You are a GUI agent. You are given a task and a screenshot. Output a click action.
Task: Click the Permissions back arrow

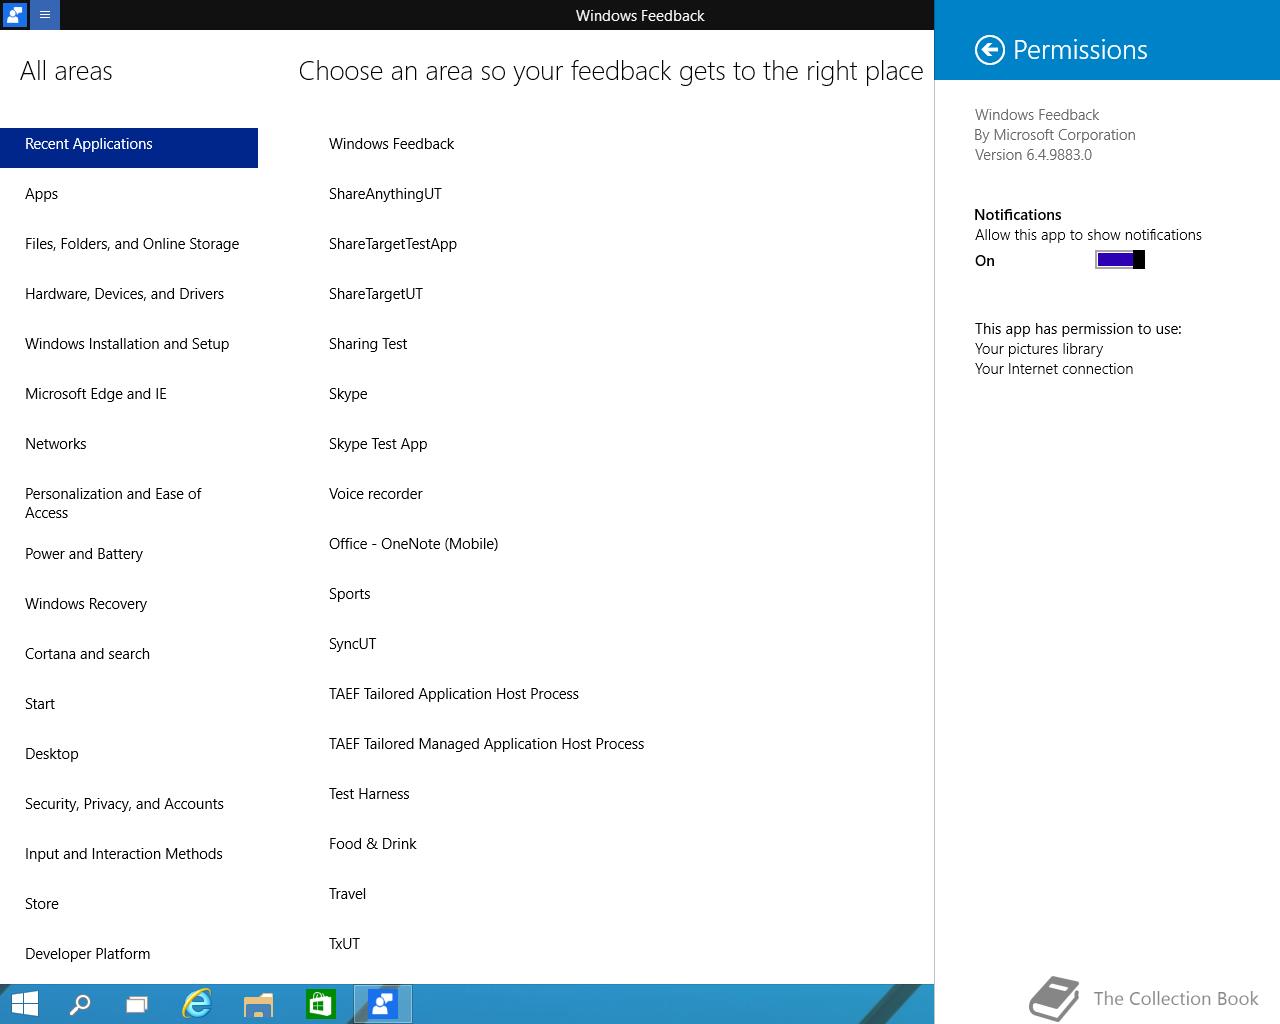(989, 50)
